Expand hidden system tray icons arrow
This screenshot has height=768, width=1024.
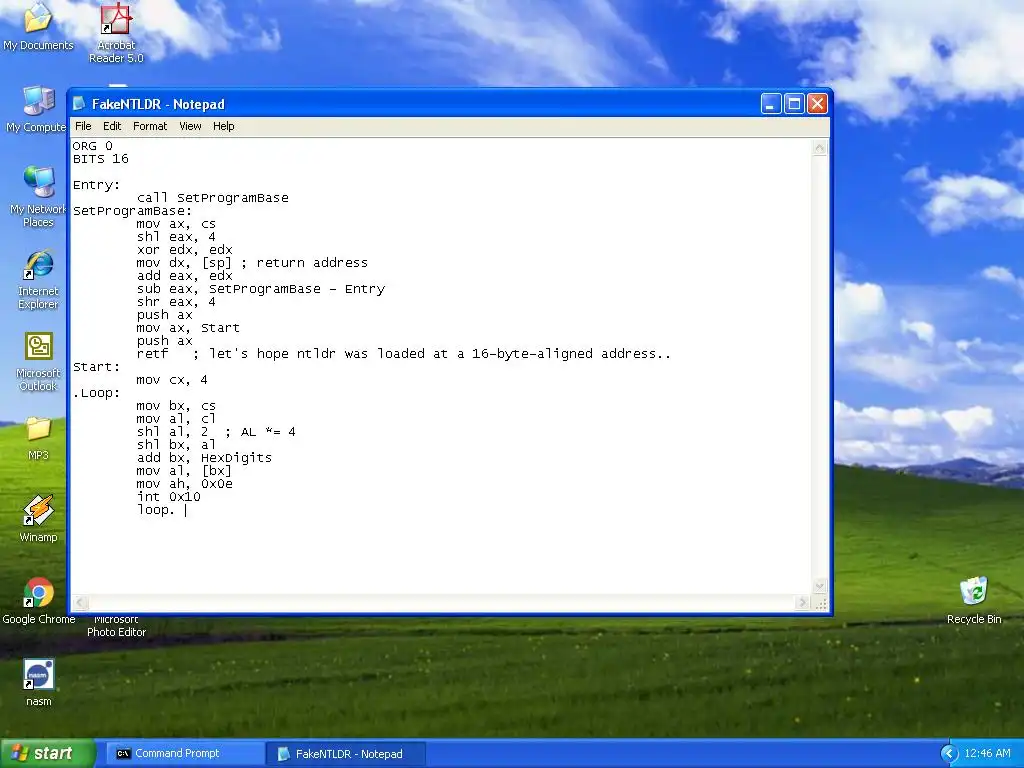949,754
